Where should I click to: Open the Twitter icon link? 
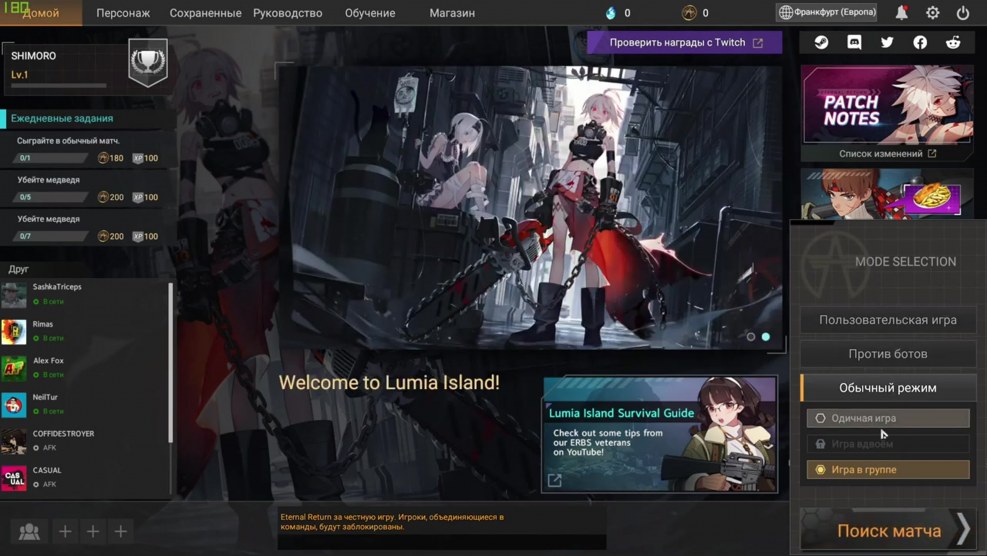tap(887, 42)
